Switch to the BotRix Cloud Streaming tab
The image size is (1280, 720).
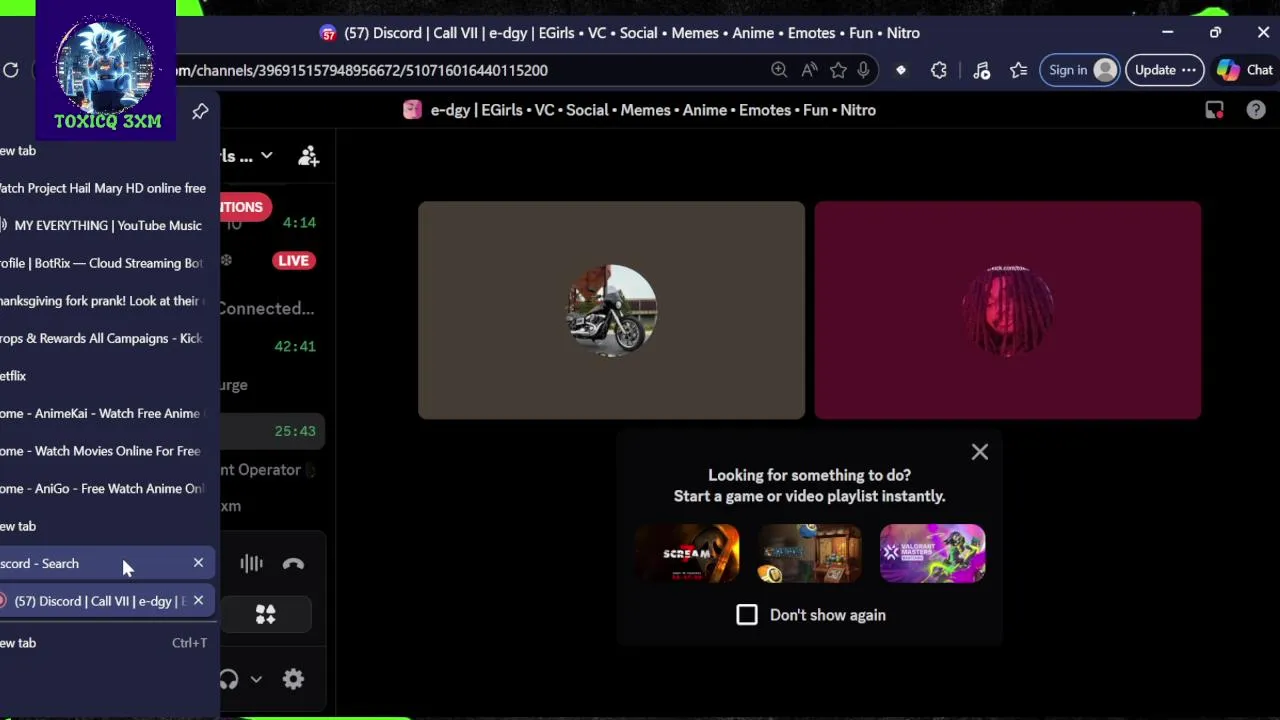[x=104, y=263]
